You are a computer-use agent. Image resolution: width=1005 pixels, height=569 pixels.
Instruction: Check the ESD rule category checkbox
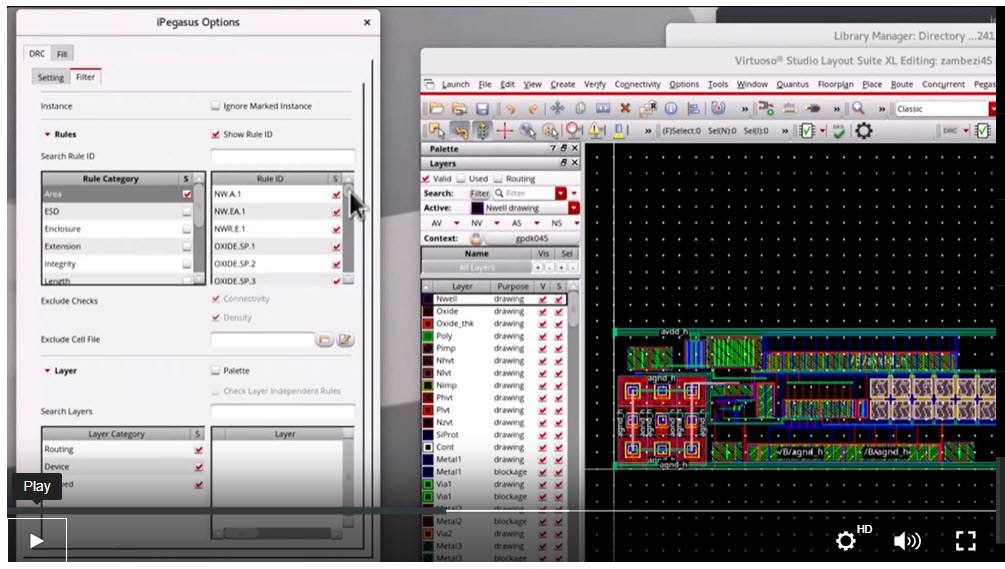(186, 212)
